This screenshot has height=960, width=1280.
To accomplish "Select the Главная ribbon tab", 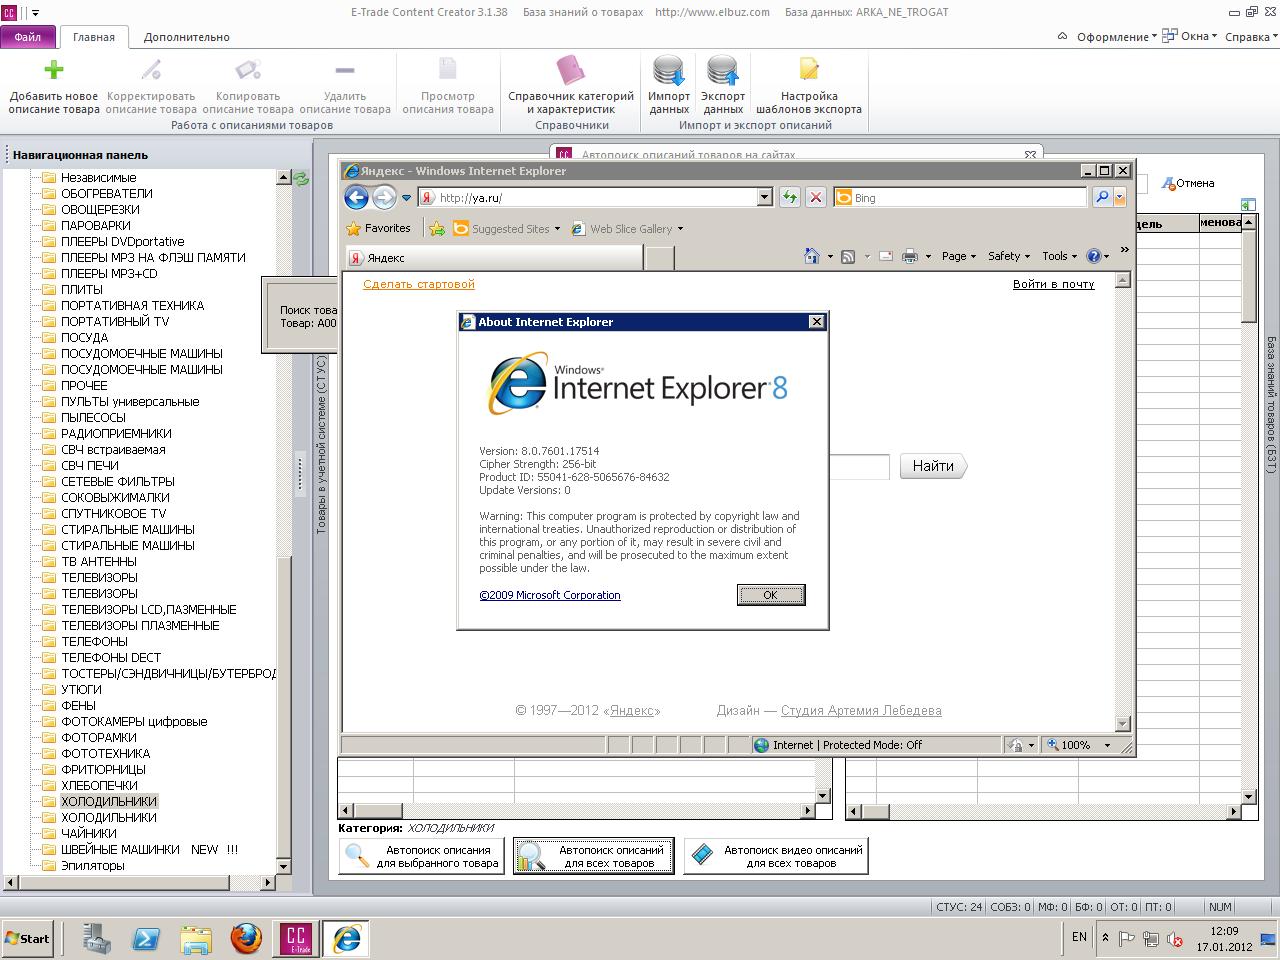I will pyautogui.click(x=94, y=37).
